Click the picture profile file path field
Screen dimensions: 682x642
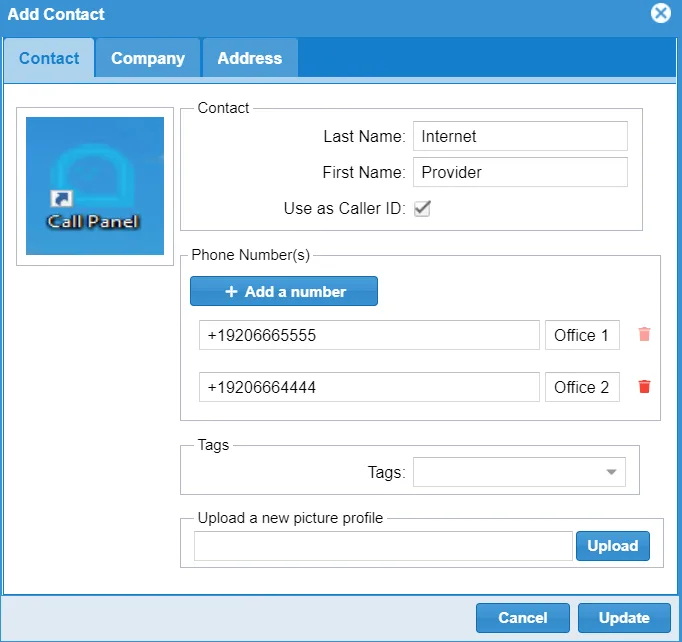[383, 546]
